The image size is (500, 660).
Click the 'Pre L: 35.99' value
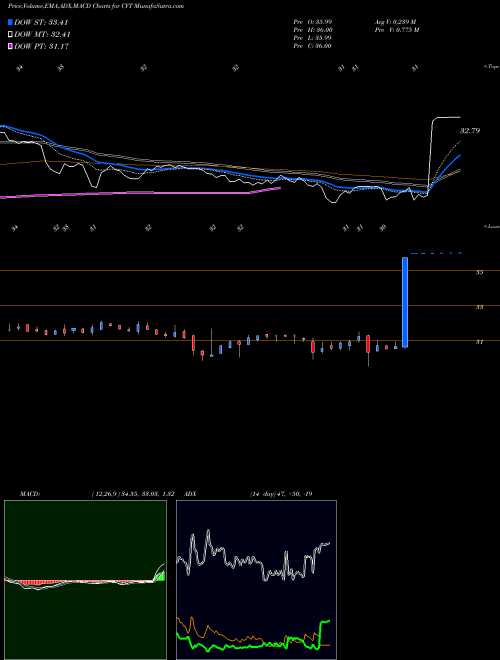(x=312, y=38)
